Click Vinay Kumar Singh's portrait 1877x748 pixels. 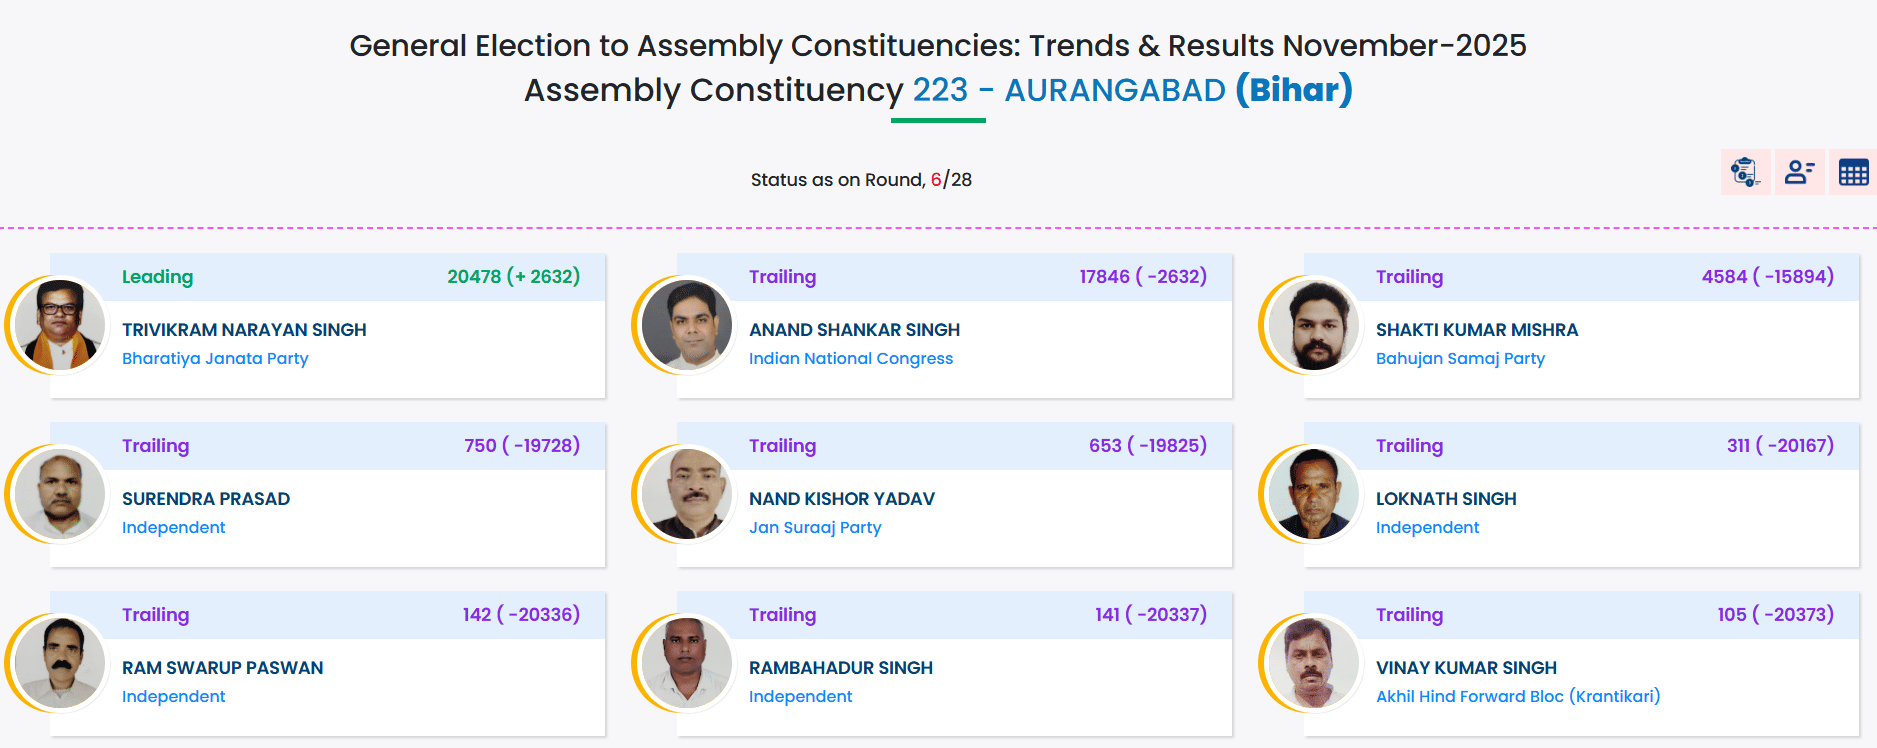(1314, 663)
